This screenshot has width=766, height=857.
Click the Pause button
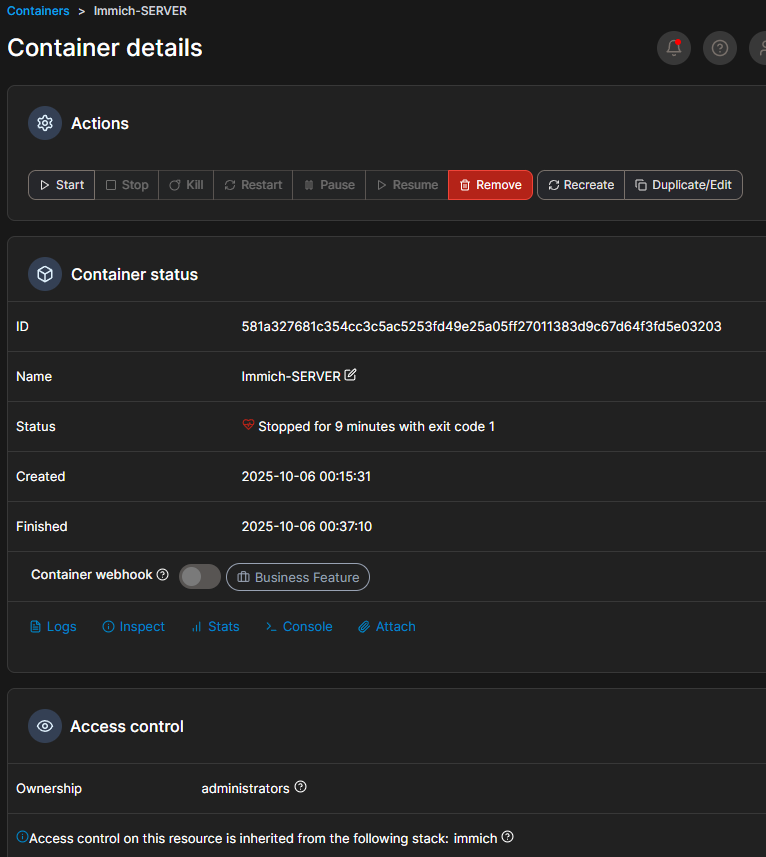tap(329, 185)
